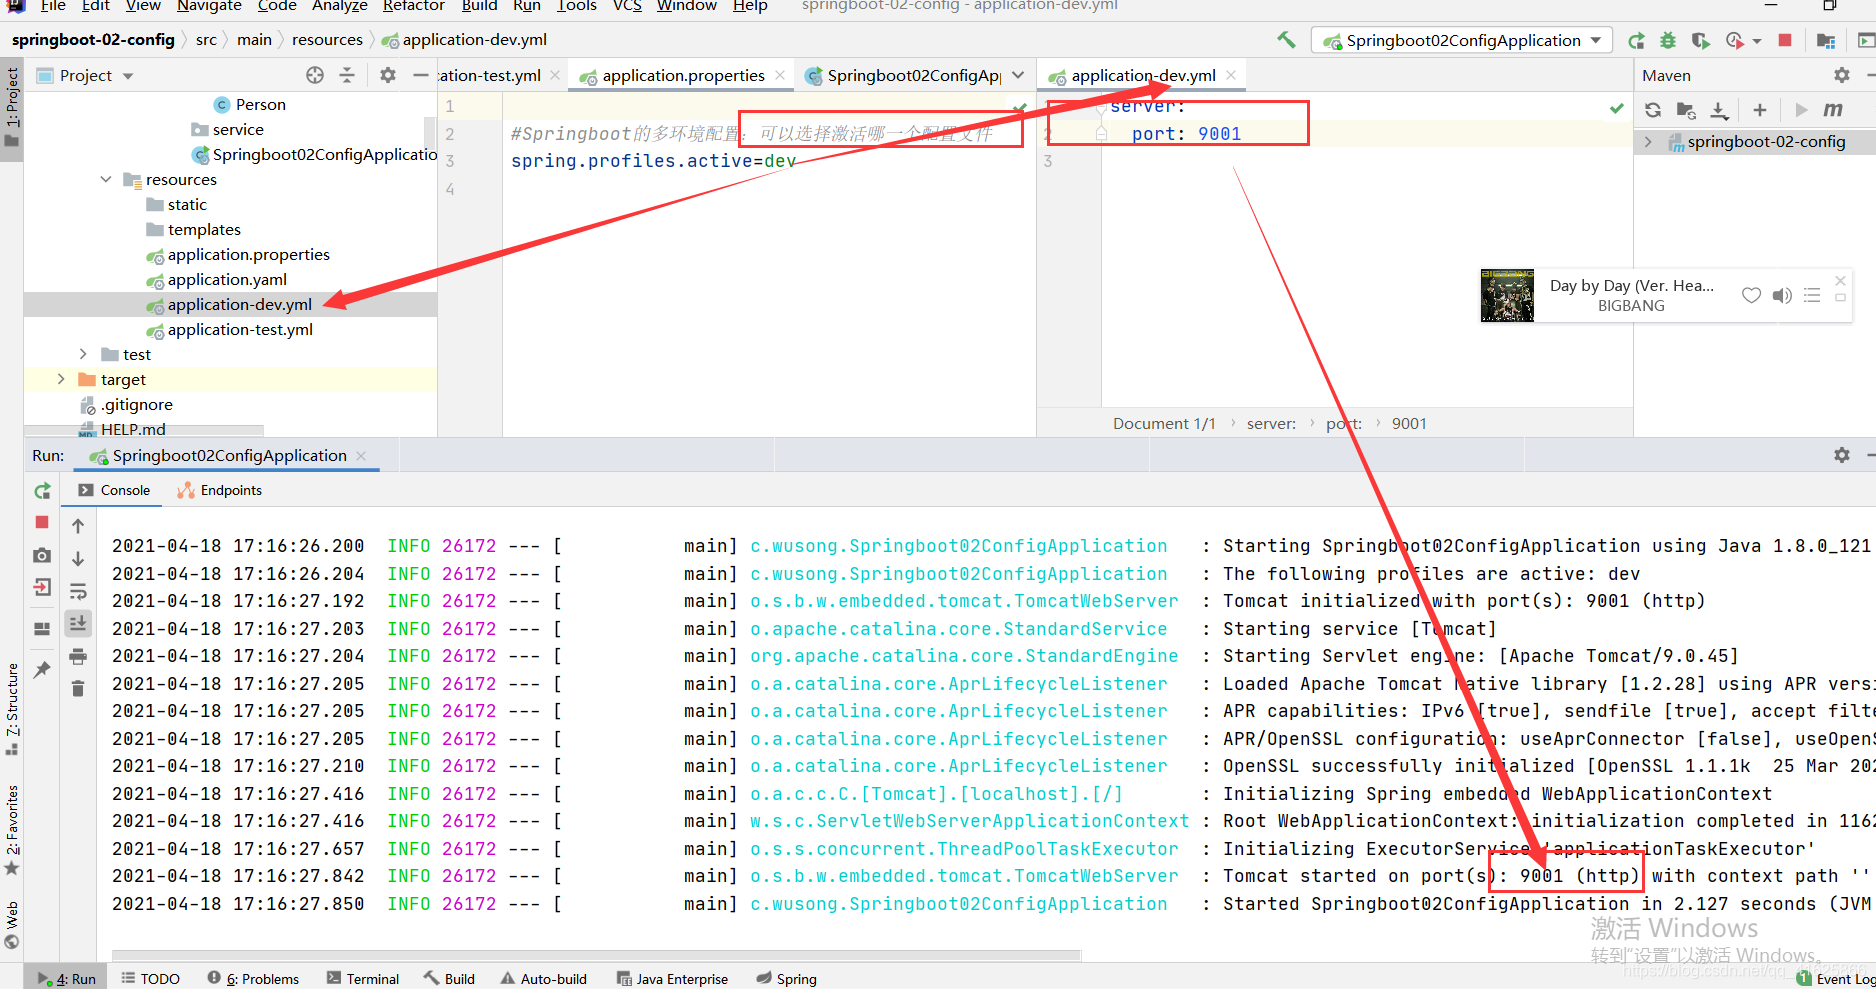Viewport: 1876px width, 989px height.
Task: Open the Build menu
Action: [x=479, y=6]
